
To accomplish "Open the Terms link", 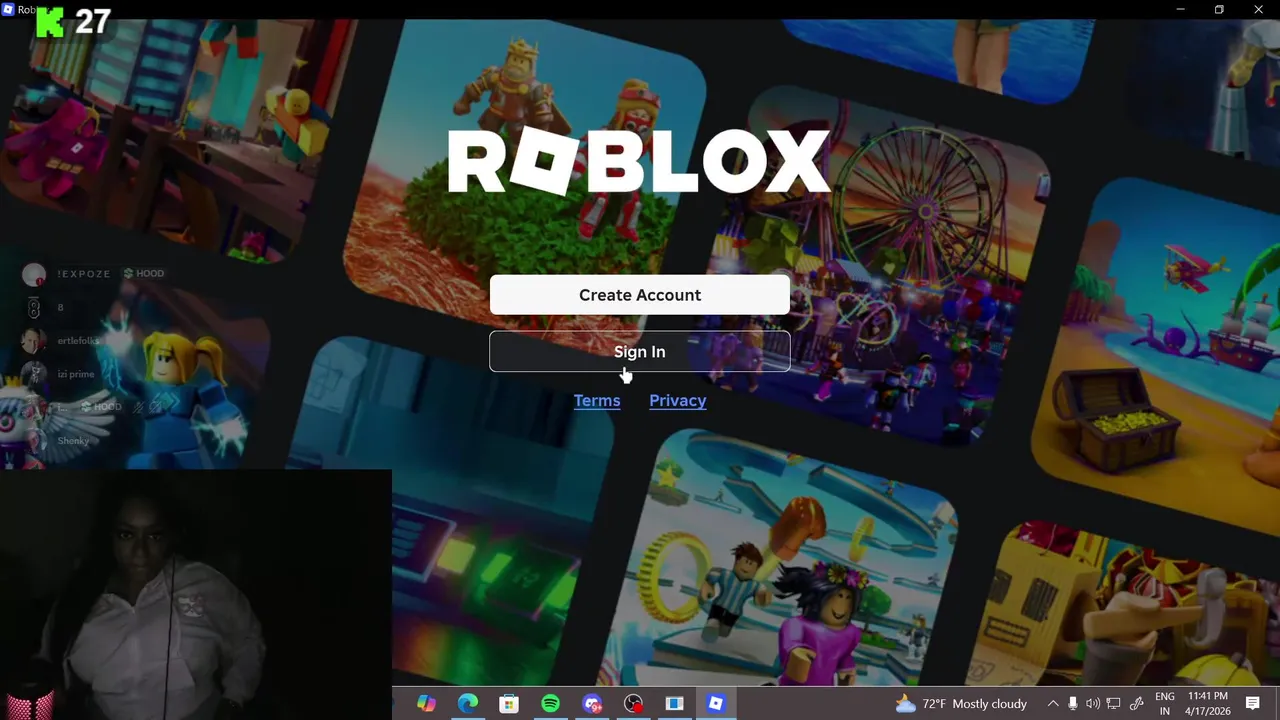I will (597, 400).
